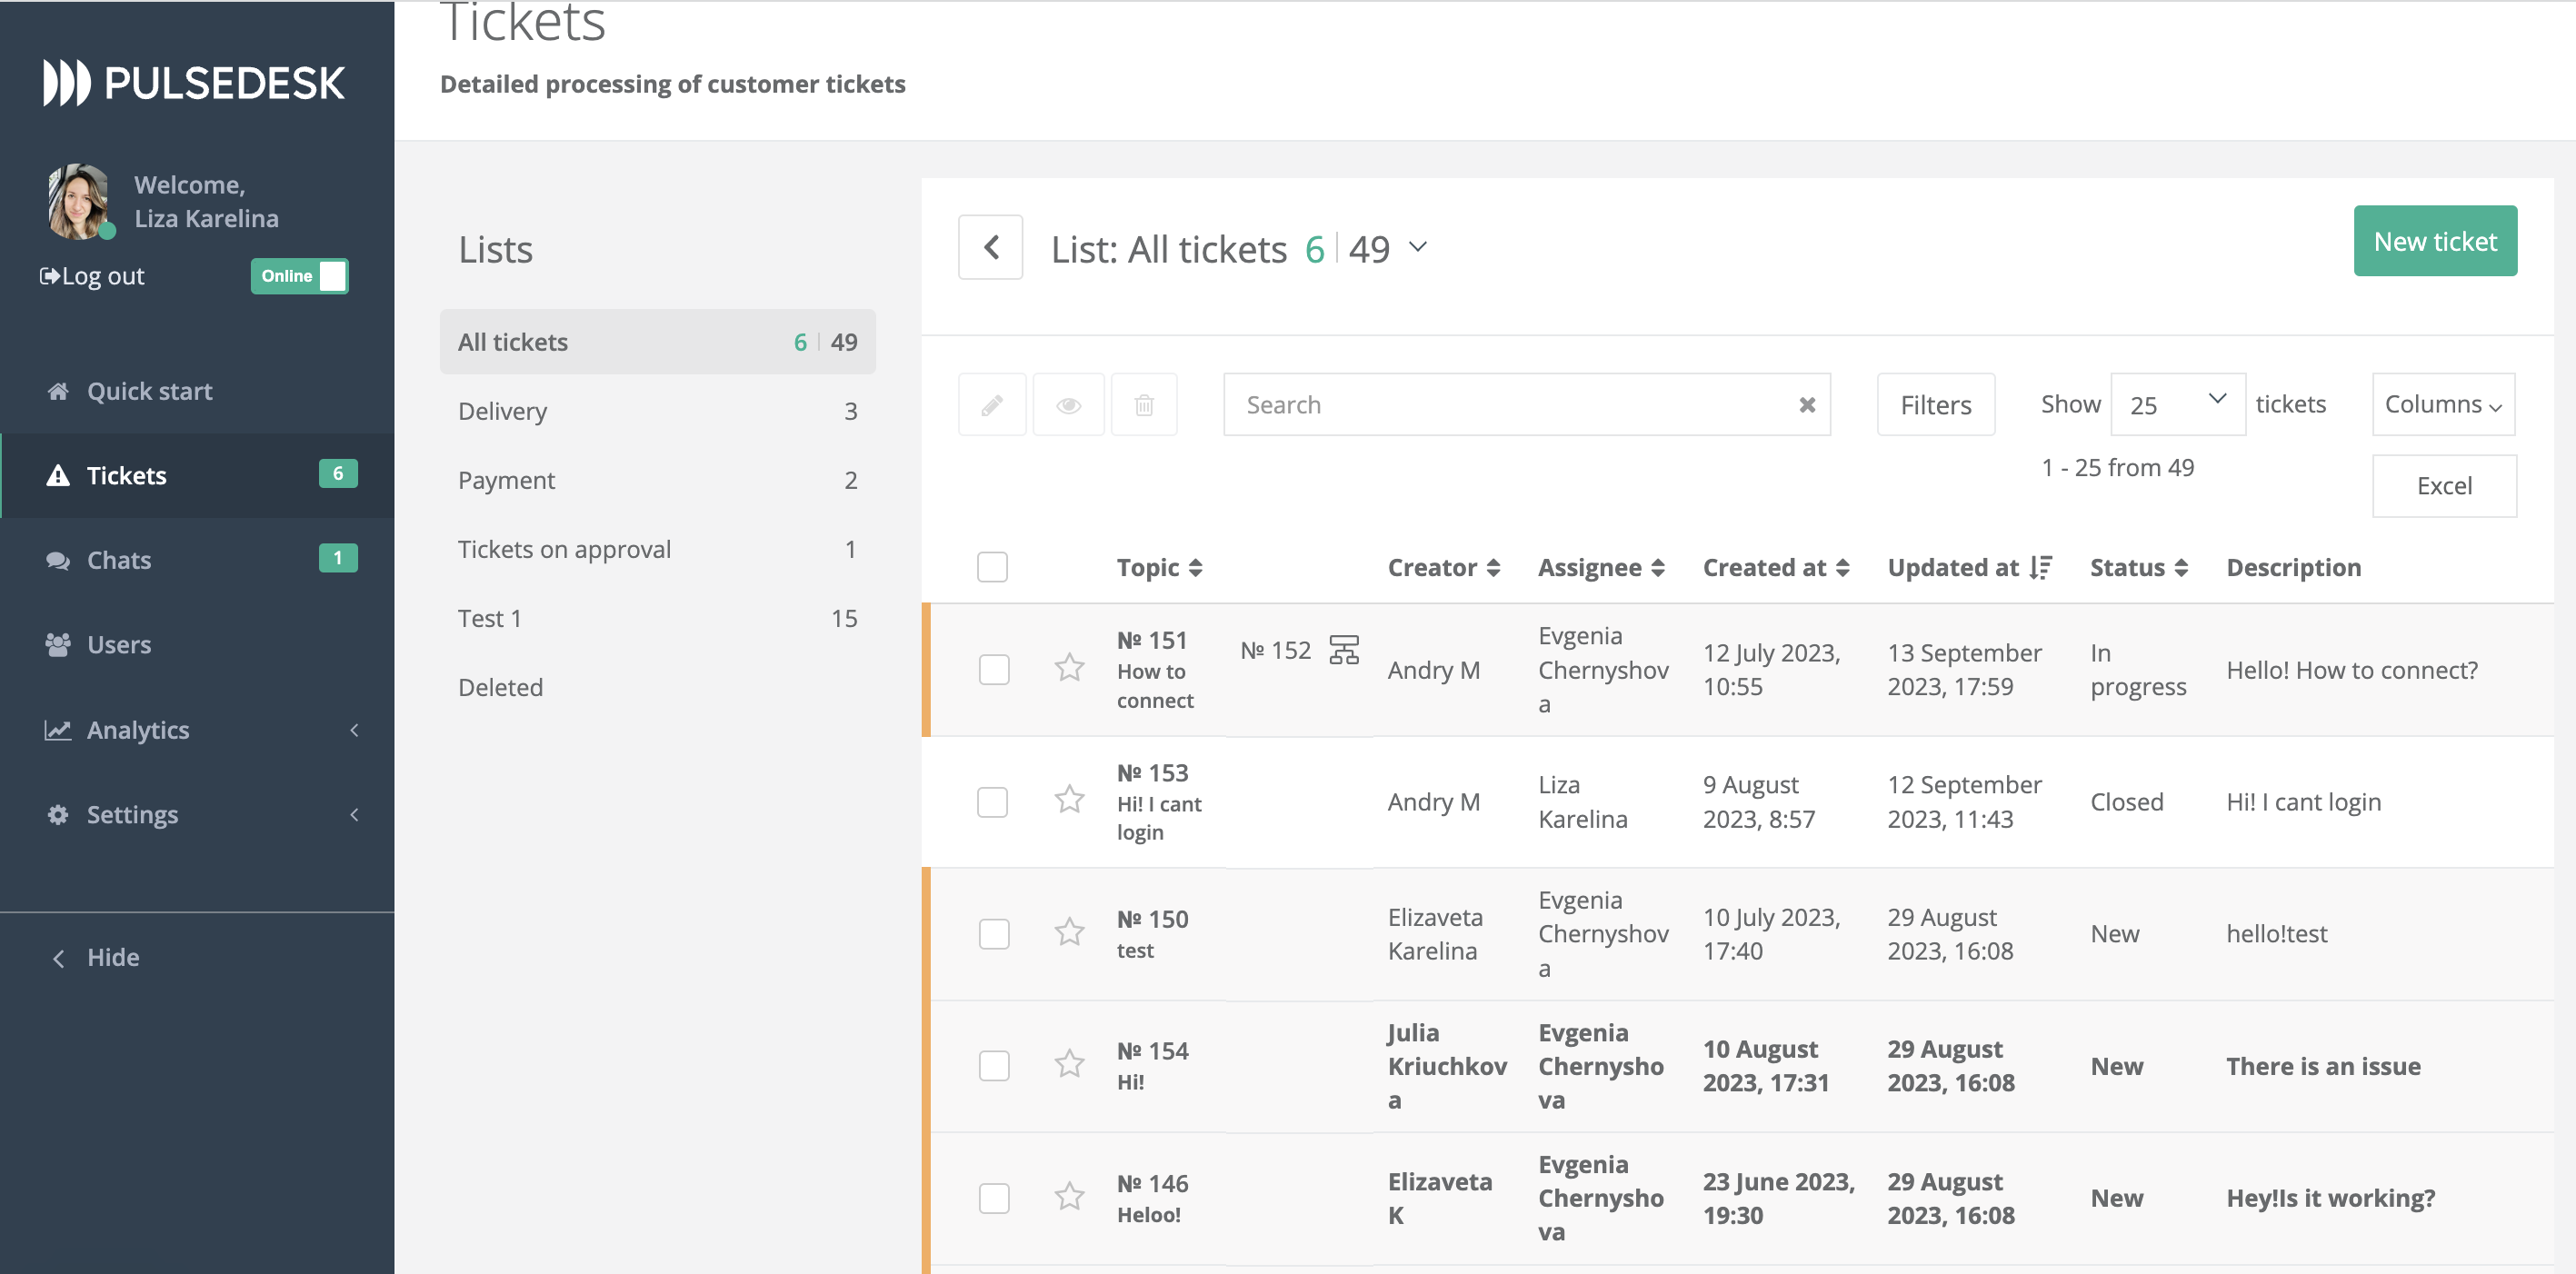Open the linked tickets icon next to № 152
This screenshot has width=2576, height=1274.
point(1345,649)
